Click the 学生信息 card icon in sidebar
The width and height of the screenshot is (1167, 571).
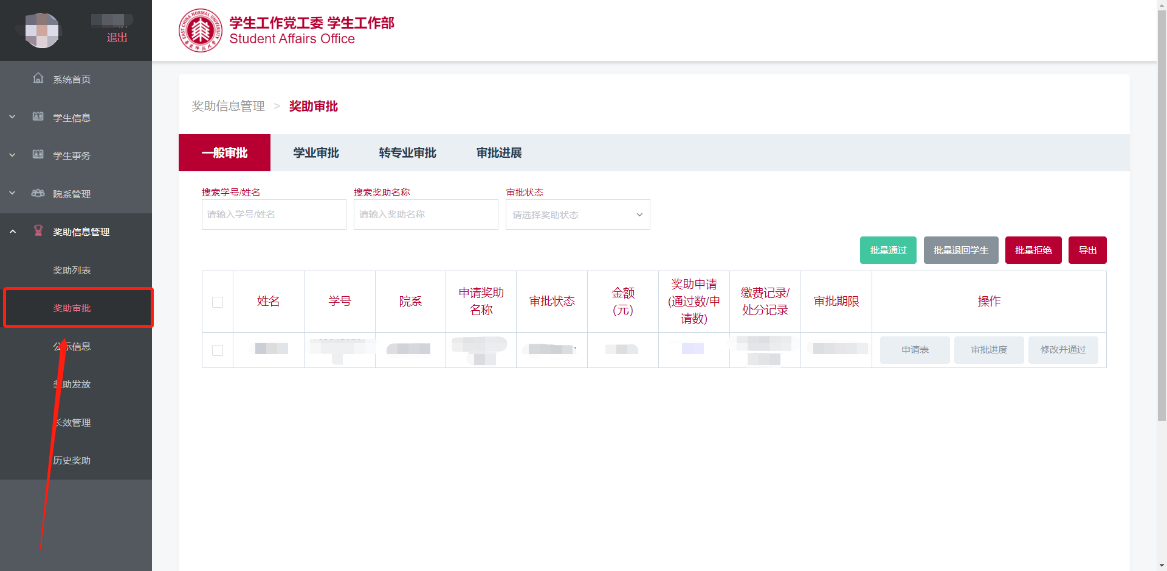click(38, 117)
